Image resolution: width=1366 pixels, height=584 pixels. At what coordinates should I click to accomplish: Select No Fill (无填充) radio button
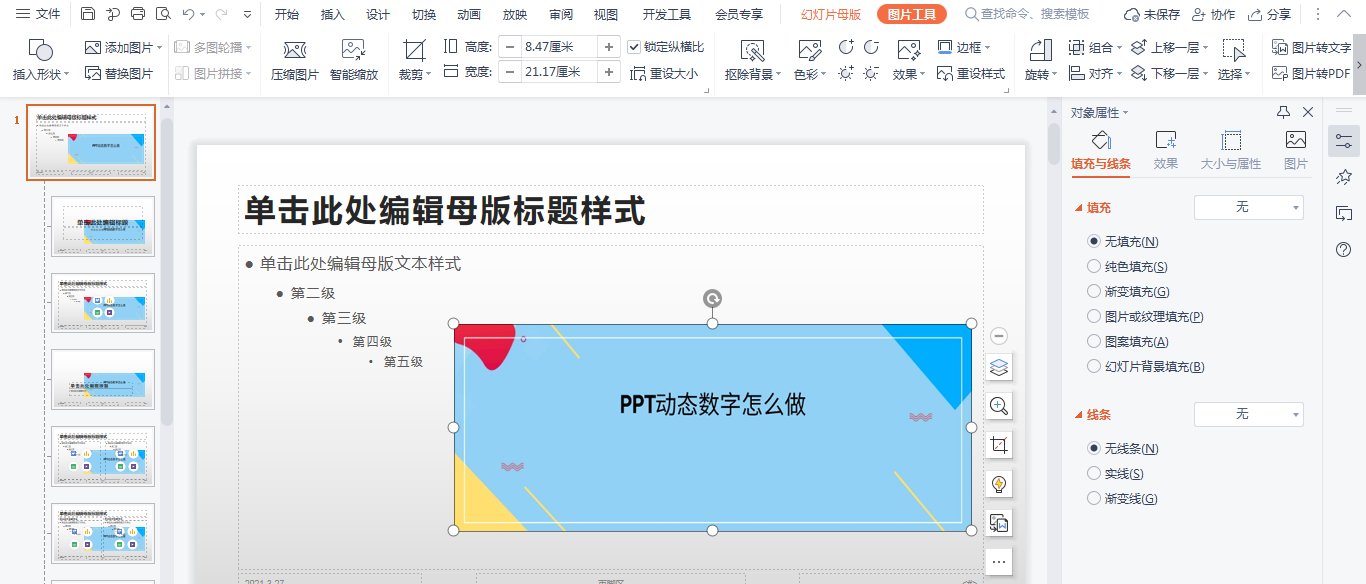(1093, 241)
